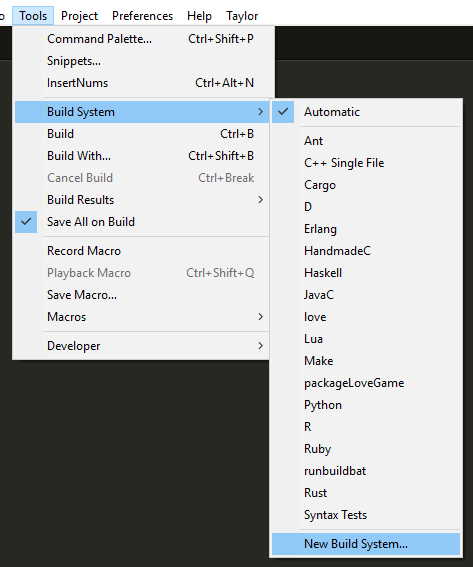Open the Developer submenu
This screenshot has width=473, height=567.
point(142,346)
